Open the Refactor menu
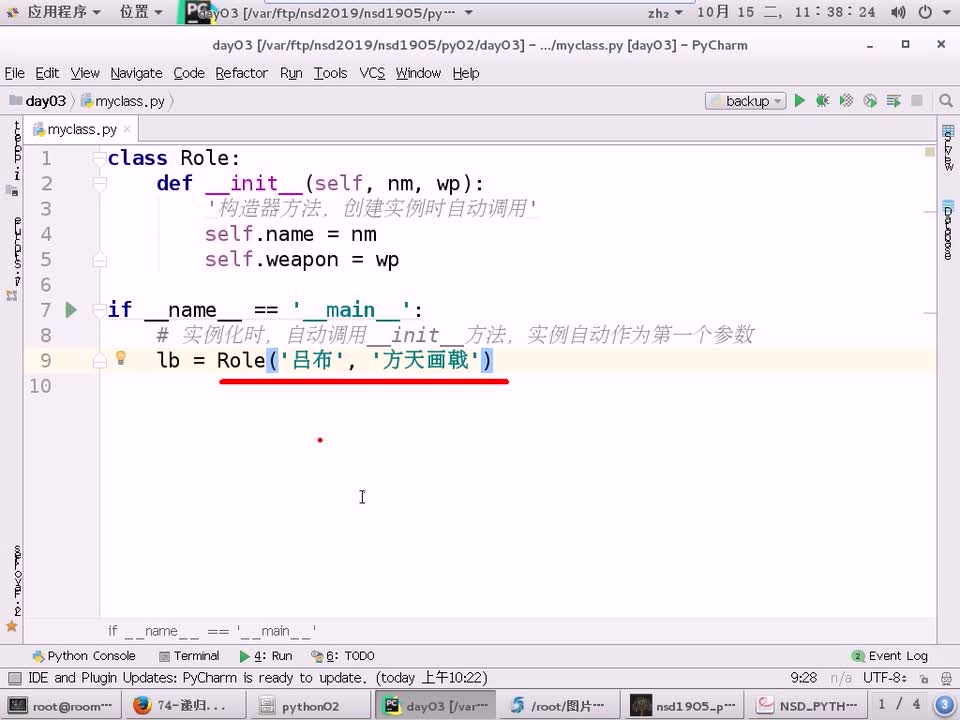The image size is (960, 720). click(241, 73)
